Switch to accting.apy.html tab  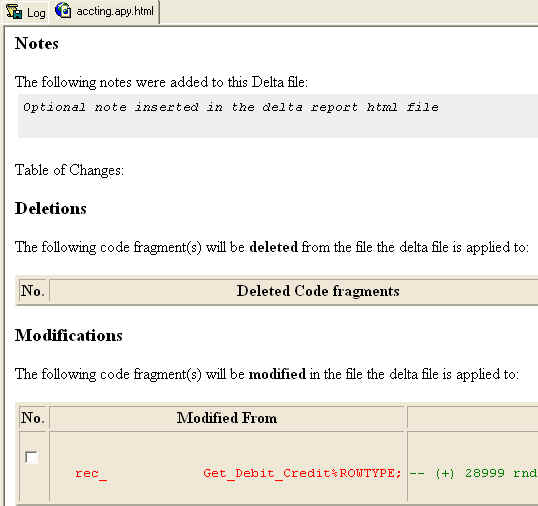coord(105,11)
